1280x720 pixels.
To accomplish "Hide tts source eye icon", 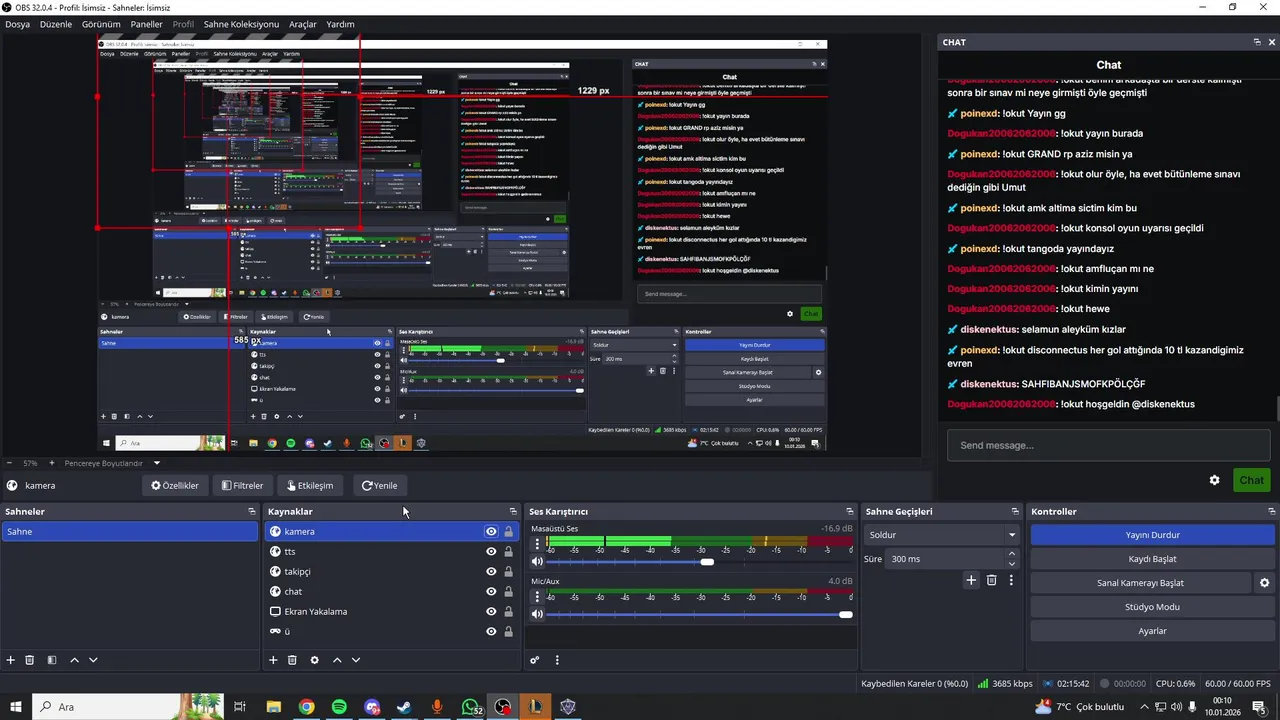I will 491,552.
